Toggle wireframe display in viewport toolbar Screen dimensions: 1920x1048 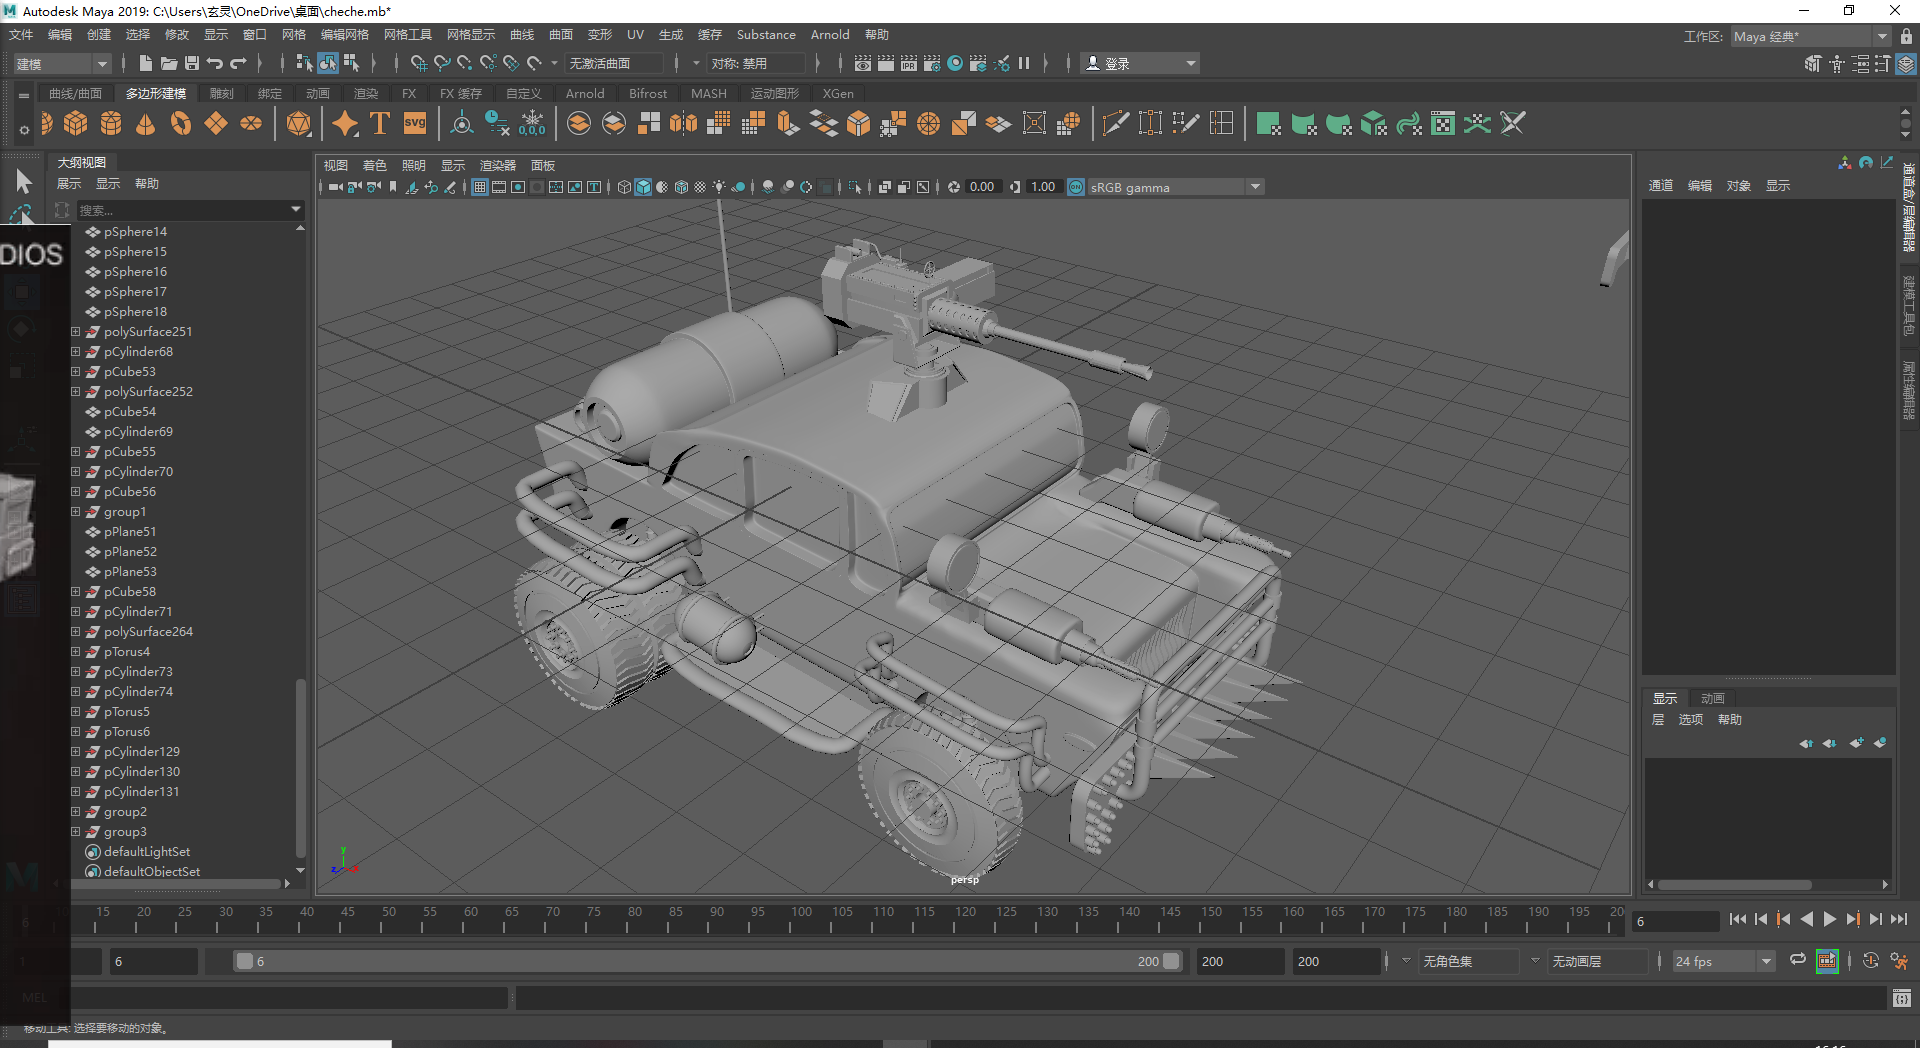[x=624, y=187]
